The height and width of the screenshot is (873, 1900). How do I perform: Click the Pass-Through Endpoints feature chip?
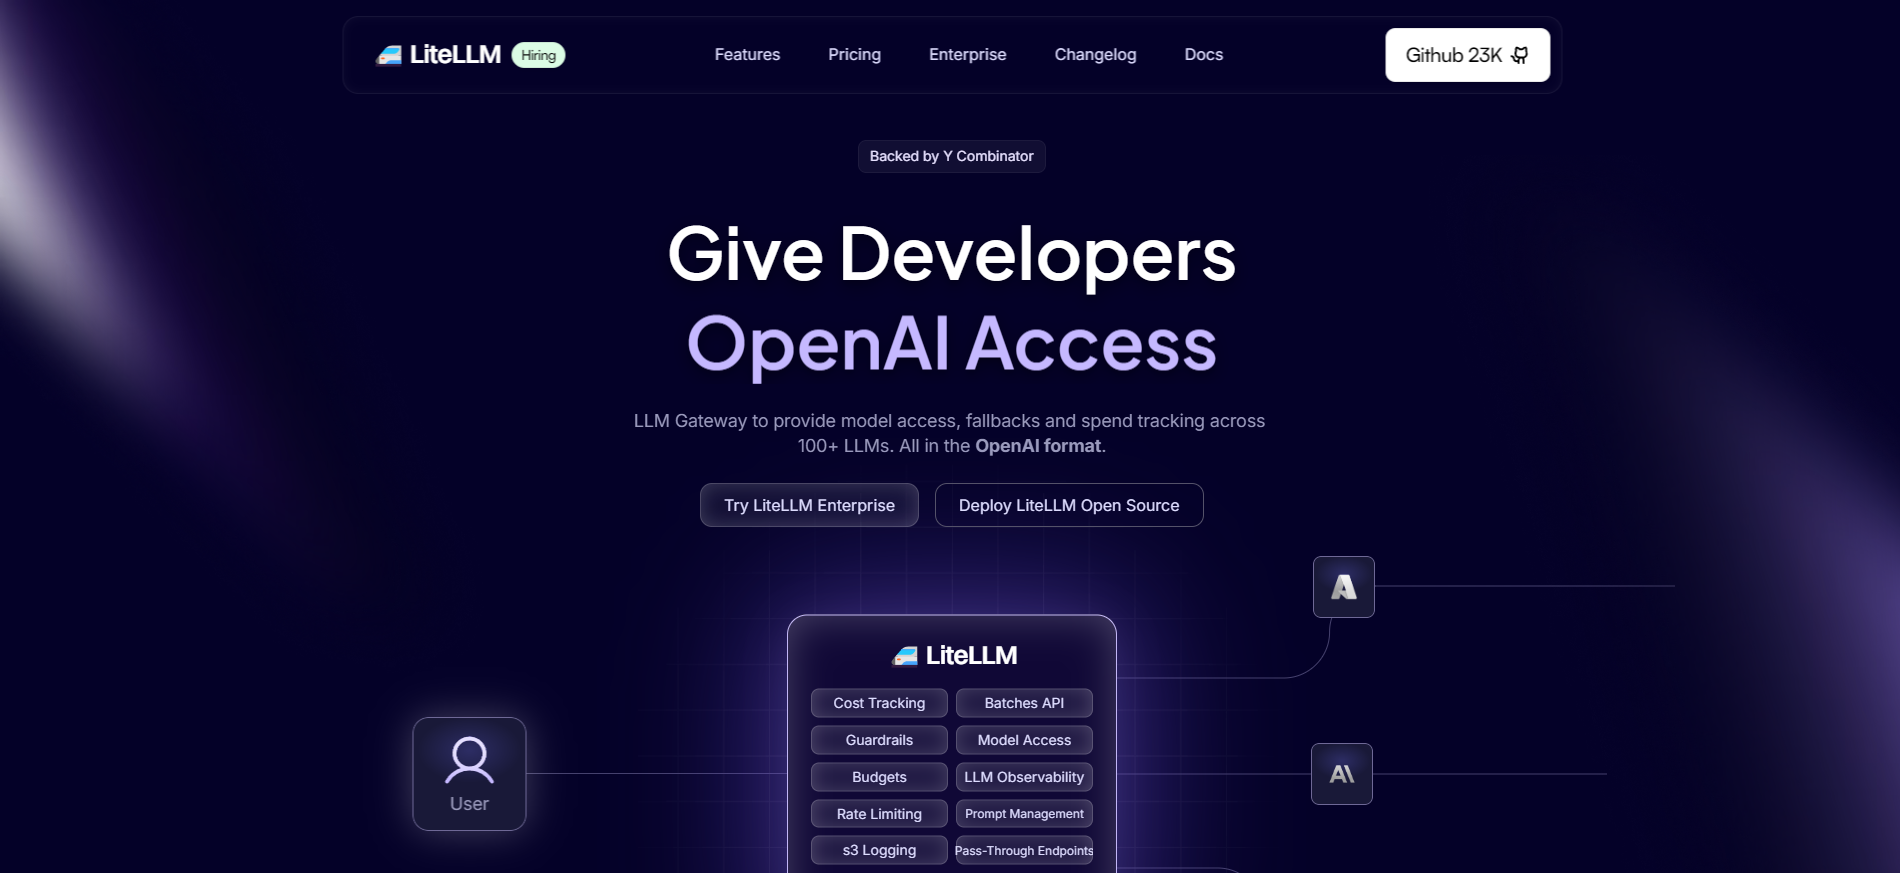click(1024, 850)
